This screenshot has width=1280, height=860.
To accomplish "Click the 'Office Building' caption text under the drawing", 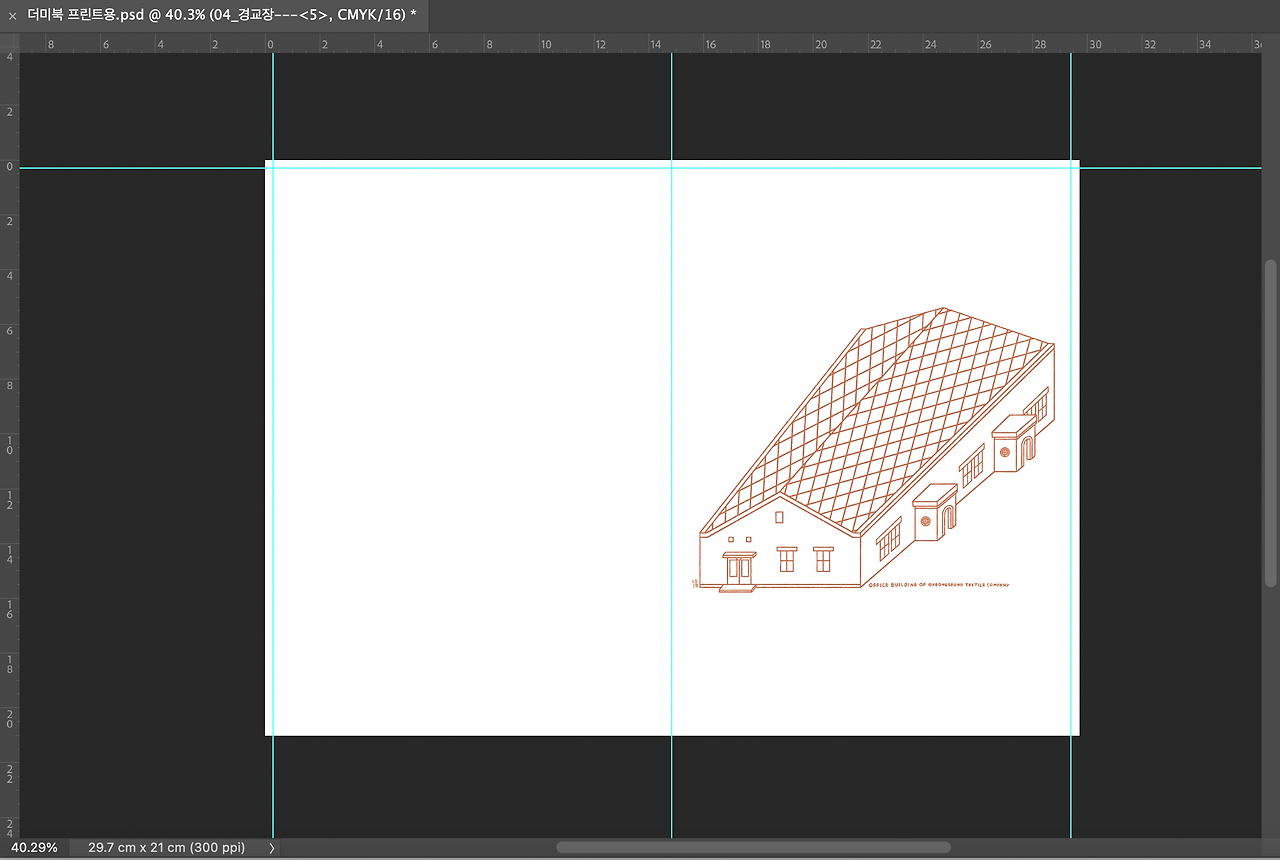I will (938, 585).
